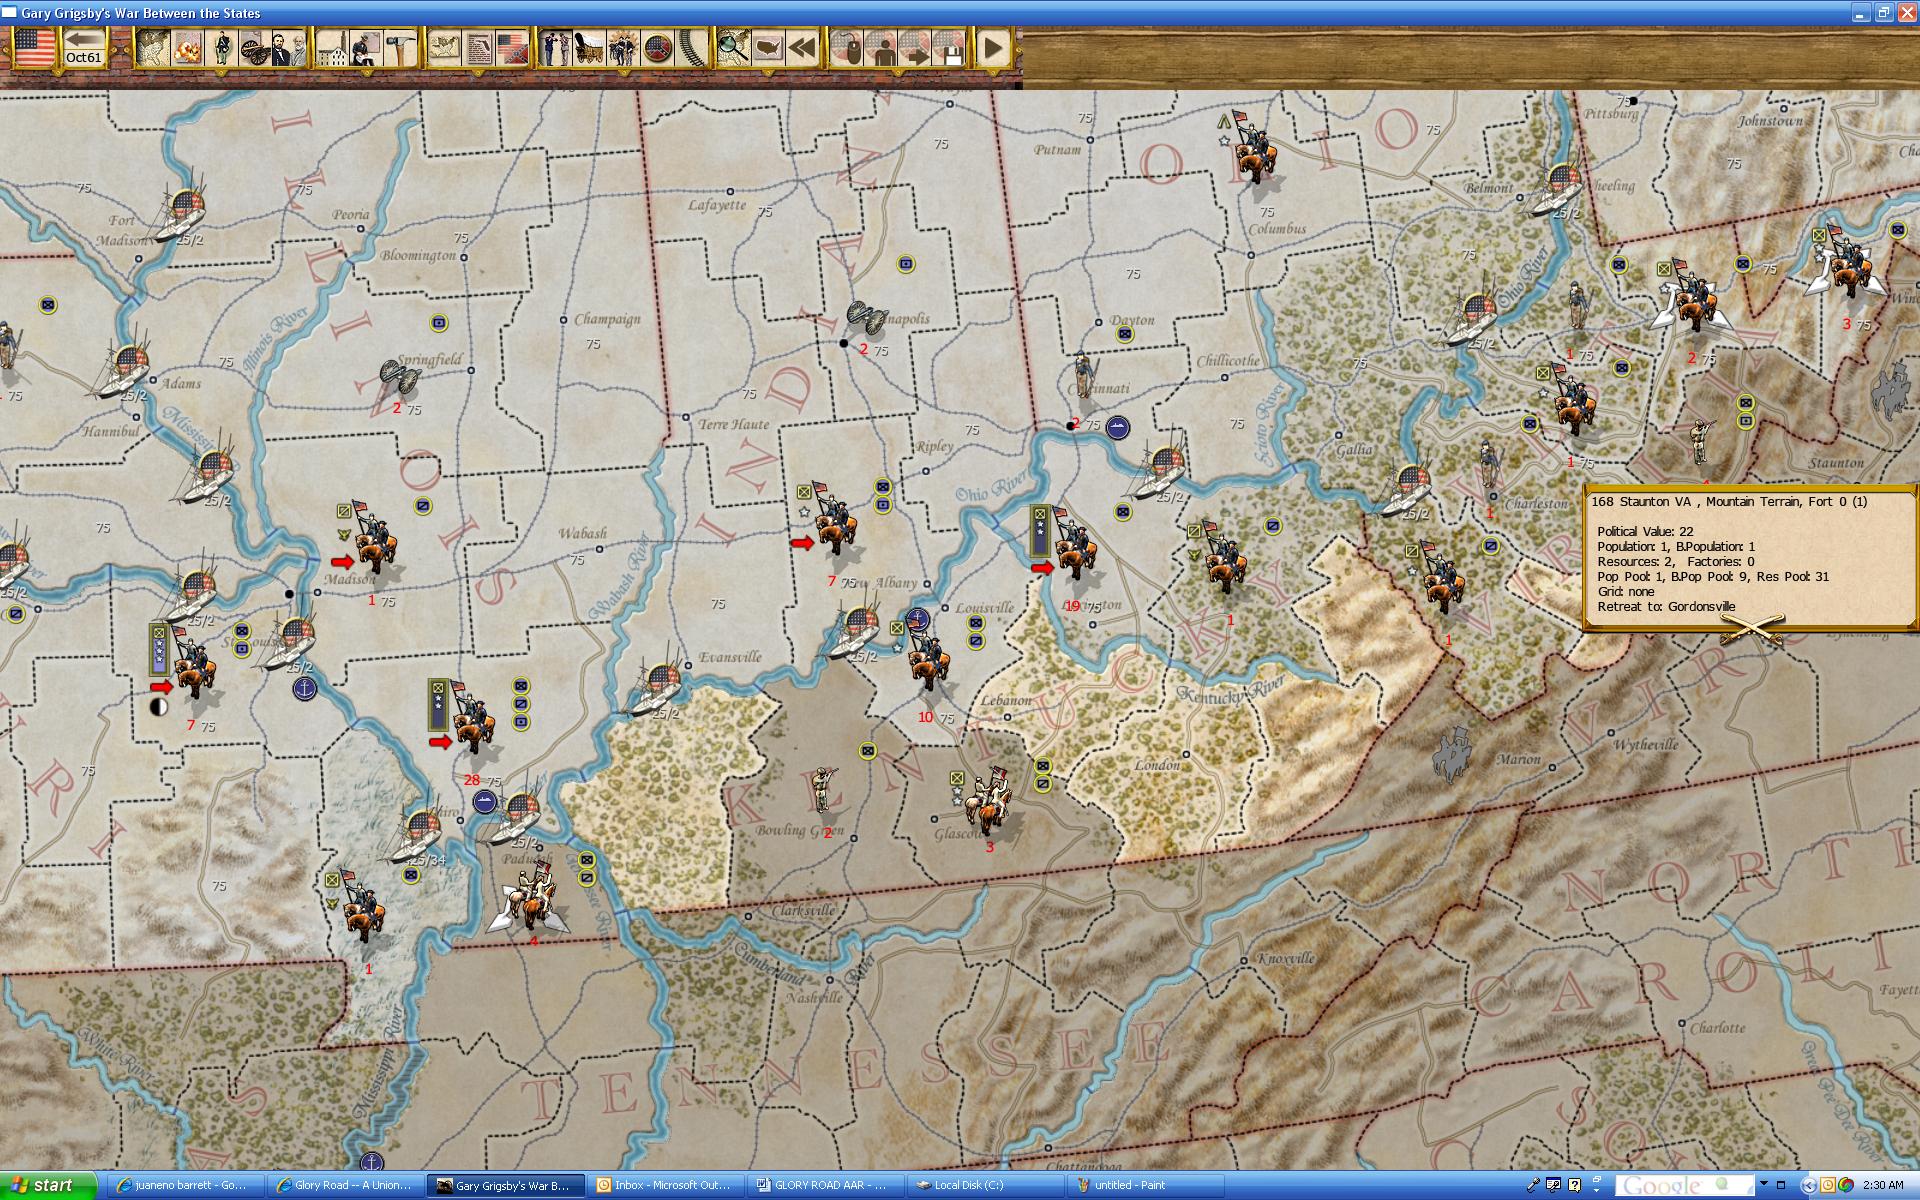Select the Union cavalry unit near Columbus
Screen dimensions: 1920x1200
pyautogui.click(x=1255, y=150)
